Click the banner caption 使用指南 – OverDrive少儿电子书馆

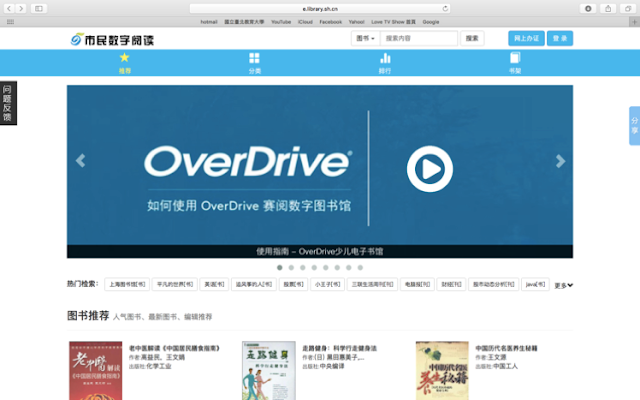coord(320,251)
